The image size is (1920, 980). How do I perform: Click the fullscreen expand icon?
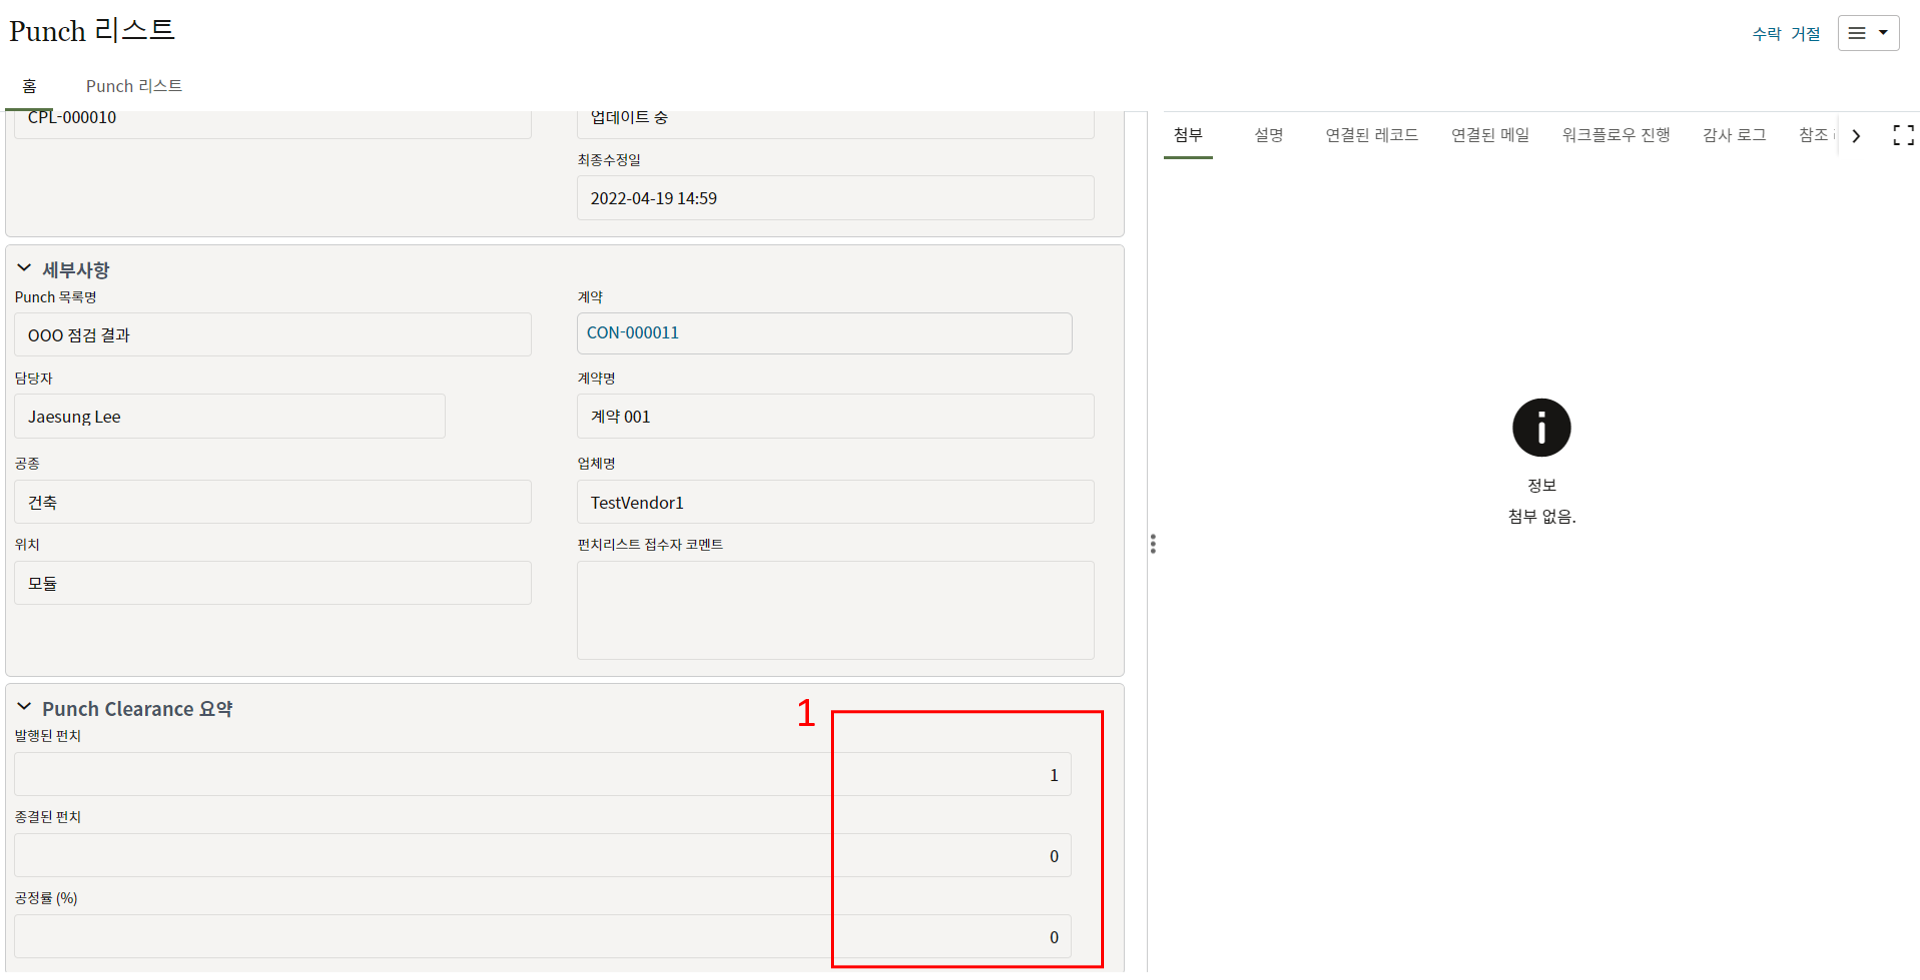tap(1903, 136)
